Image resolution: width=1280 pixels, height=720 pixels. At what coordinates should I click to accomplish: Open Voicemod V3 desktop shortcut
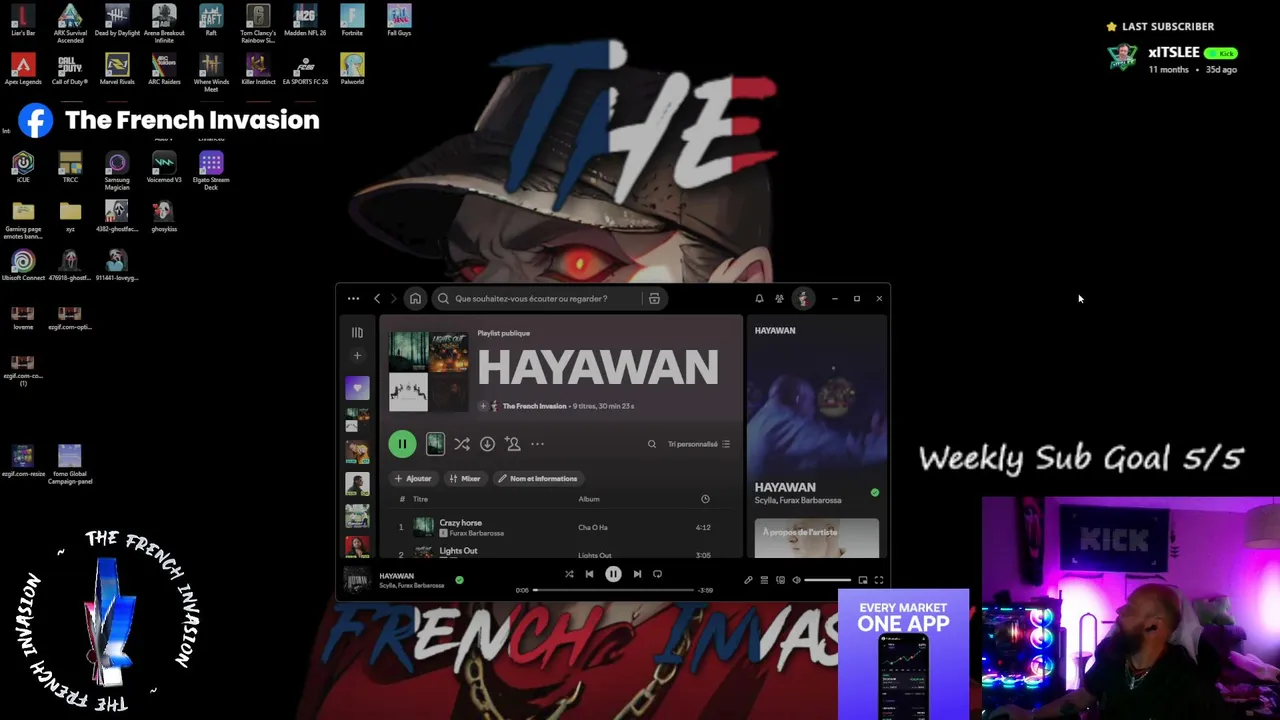click(x=164, y=167)
